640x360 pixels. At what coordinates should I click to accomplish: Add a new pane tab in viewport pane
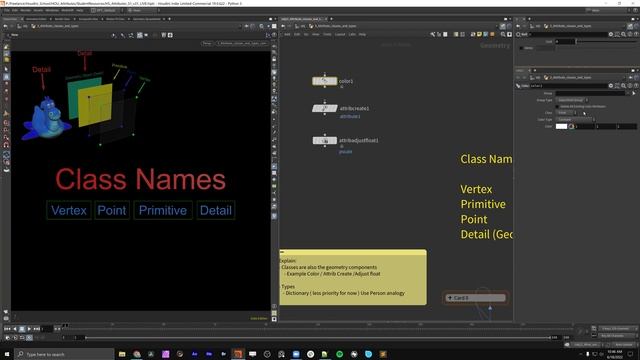(169, 19)
